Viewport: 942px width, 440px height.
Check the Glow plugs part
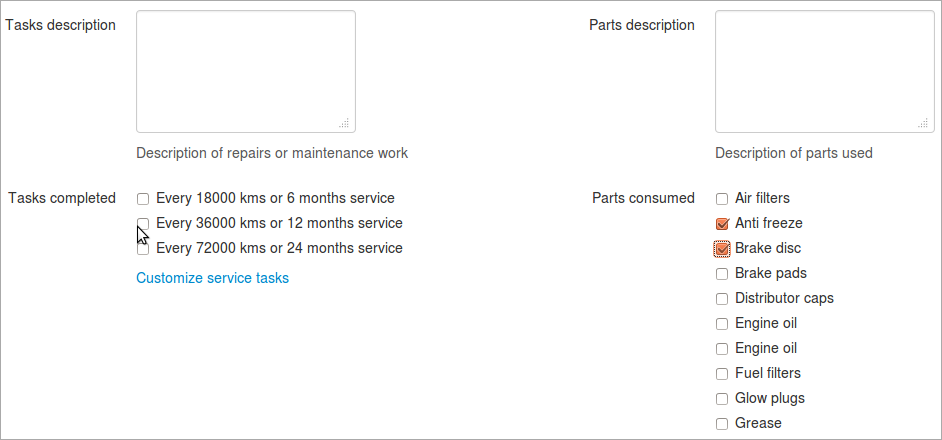(722, 399)
